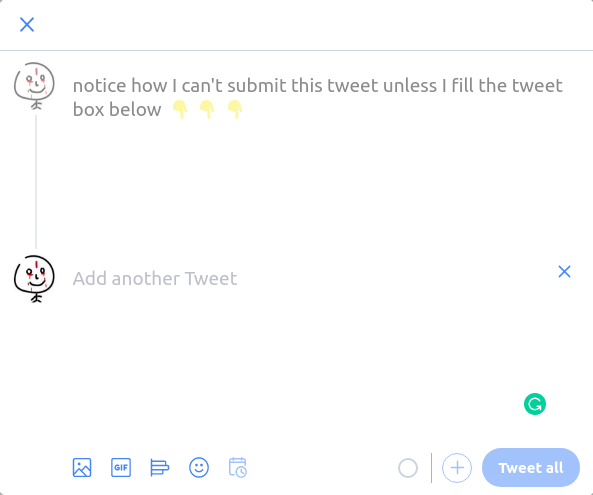Image resolution: width=593 pixels, height=495 pixels.
Task: Click the vertical divider beside plus button
Action: click(x=432, y=468)
